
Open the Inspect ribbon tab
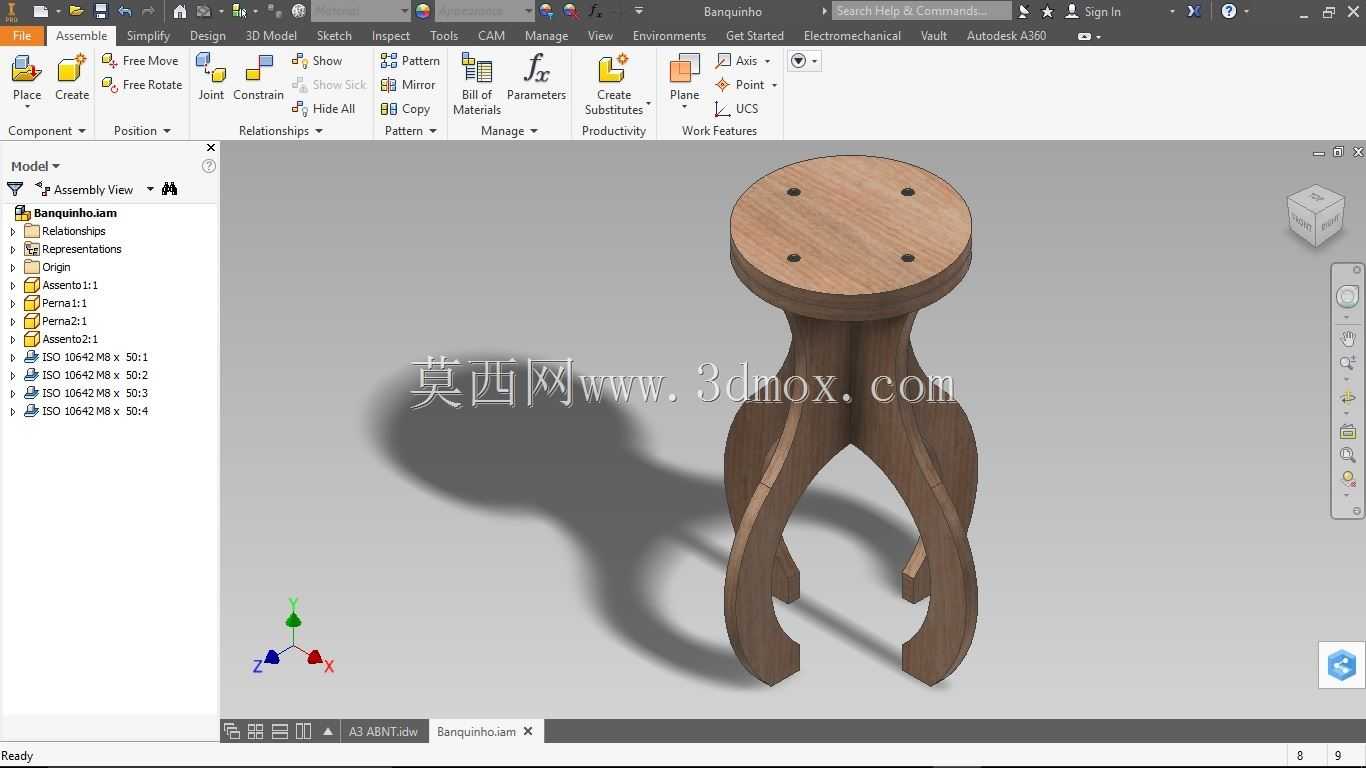(x=391, y=35)
